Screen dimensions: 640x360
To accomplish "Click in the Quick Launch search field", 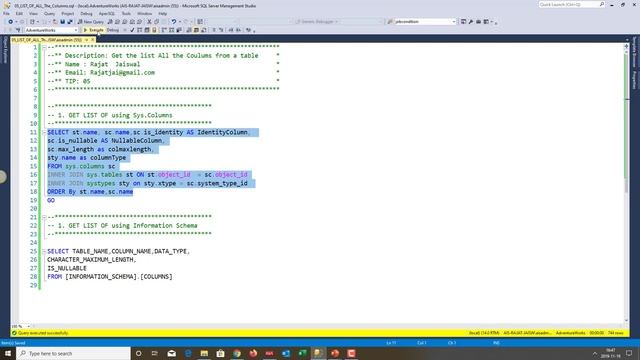I will tap(569, 4).
